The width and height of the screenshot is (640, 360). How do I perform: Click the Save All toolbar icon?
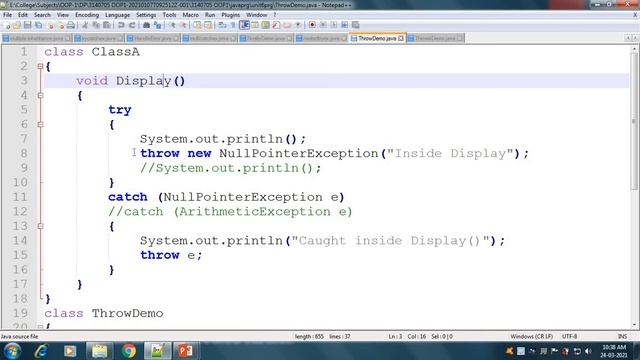38,25
